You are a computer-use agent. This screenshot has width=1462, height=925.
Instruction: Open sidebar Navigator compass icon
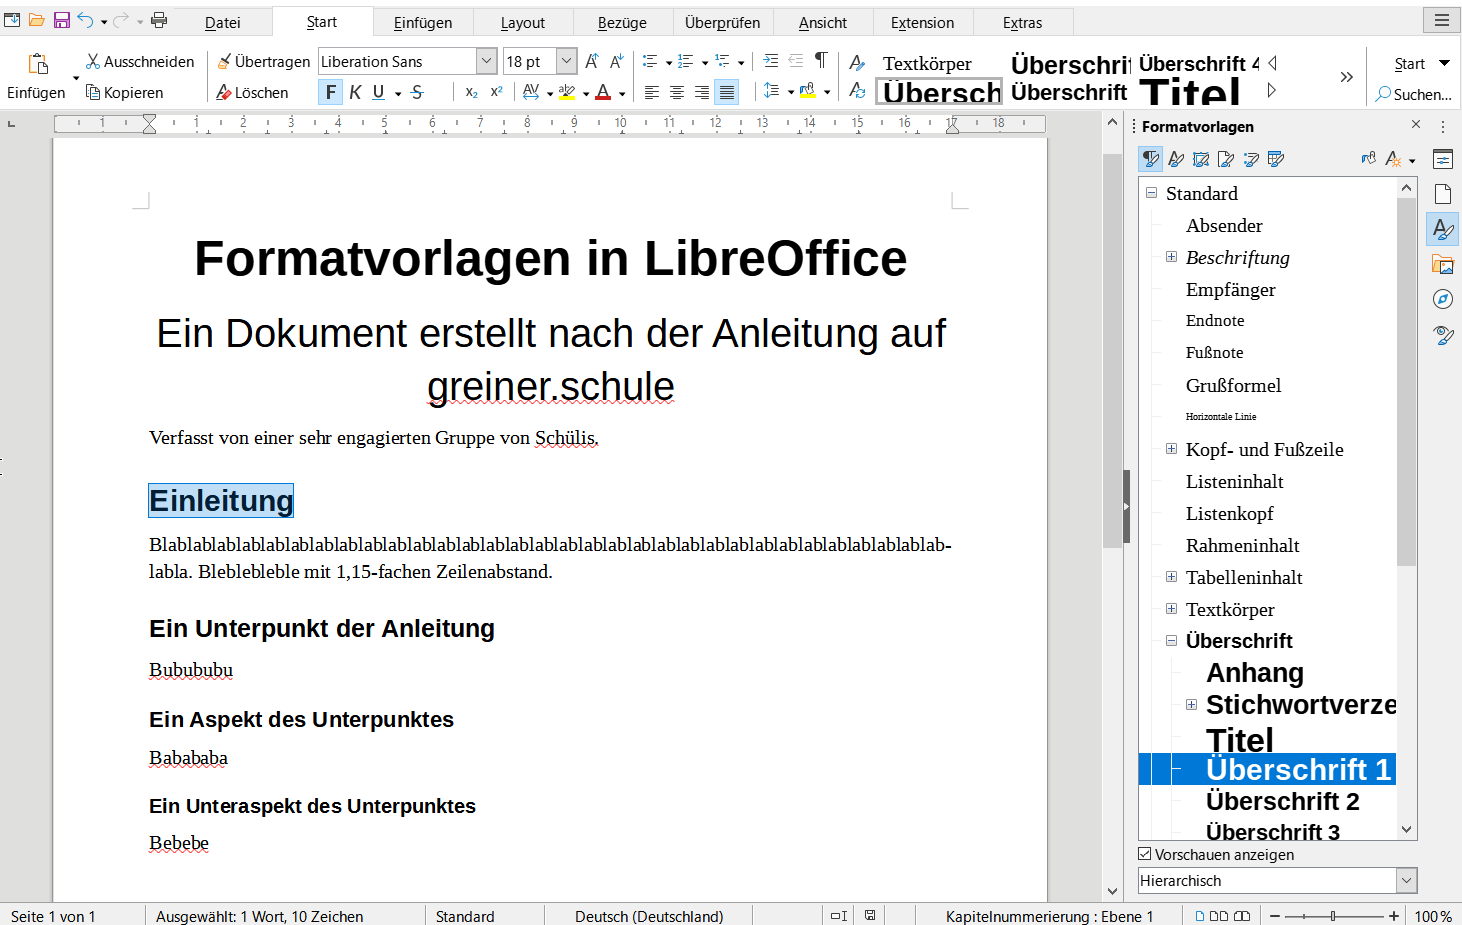1442,299
